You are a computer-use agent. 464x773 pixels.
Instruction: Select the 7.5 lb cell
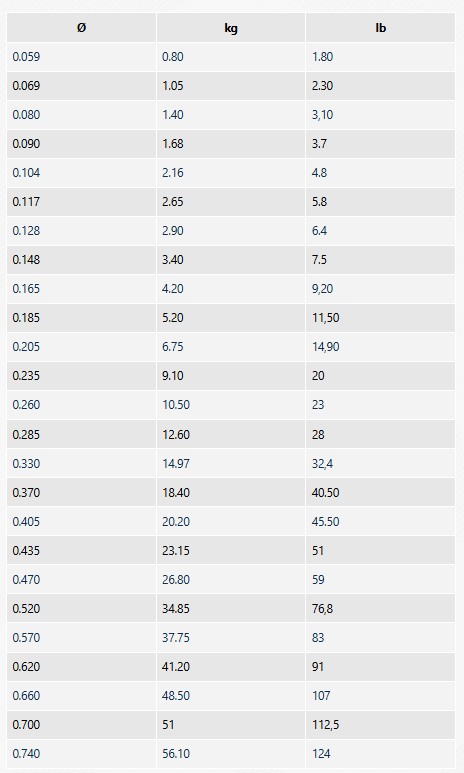tap(380, 260)
